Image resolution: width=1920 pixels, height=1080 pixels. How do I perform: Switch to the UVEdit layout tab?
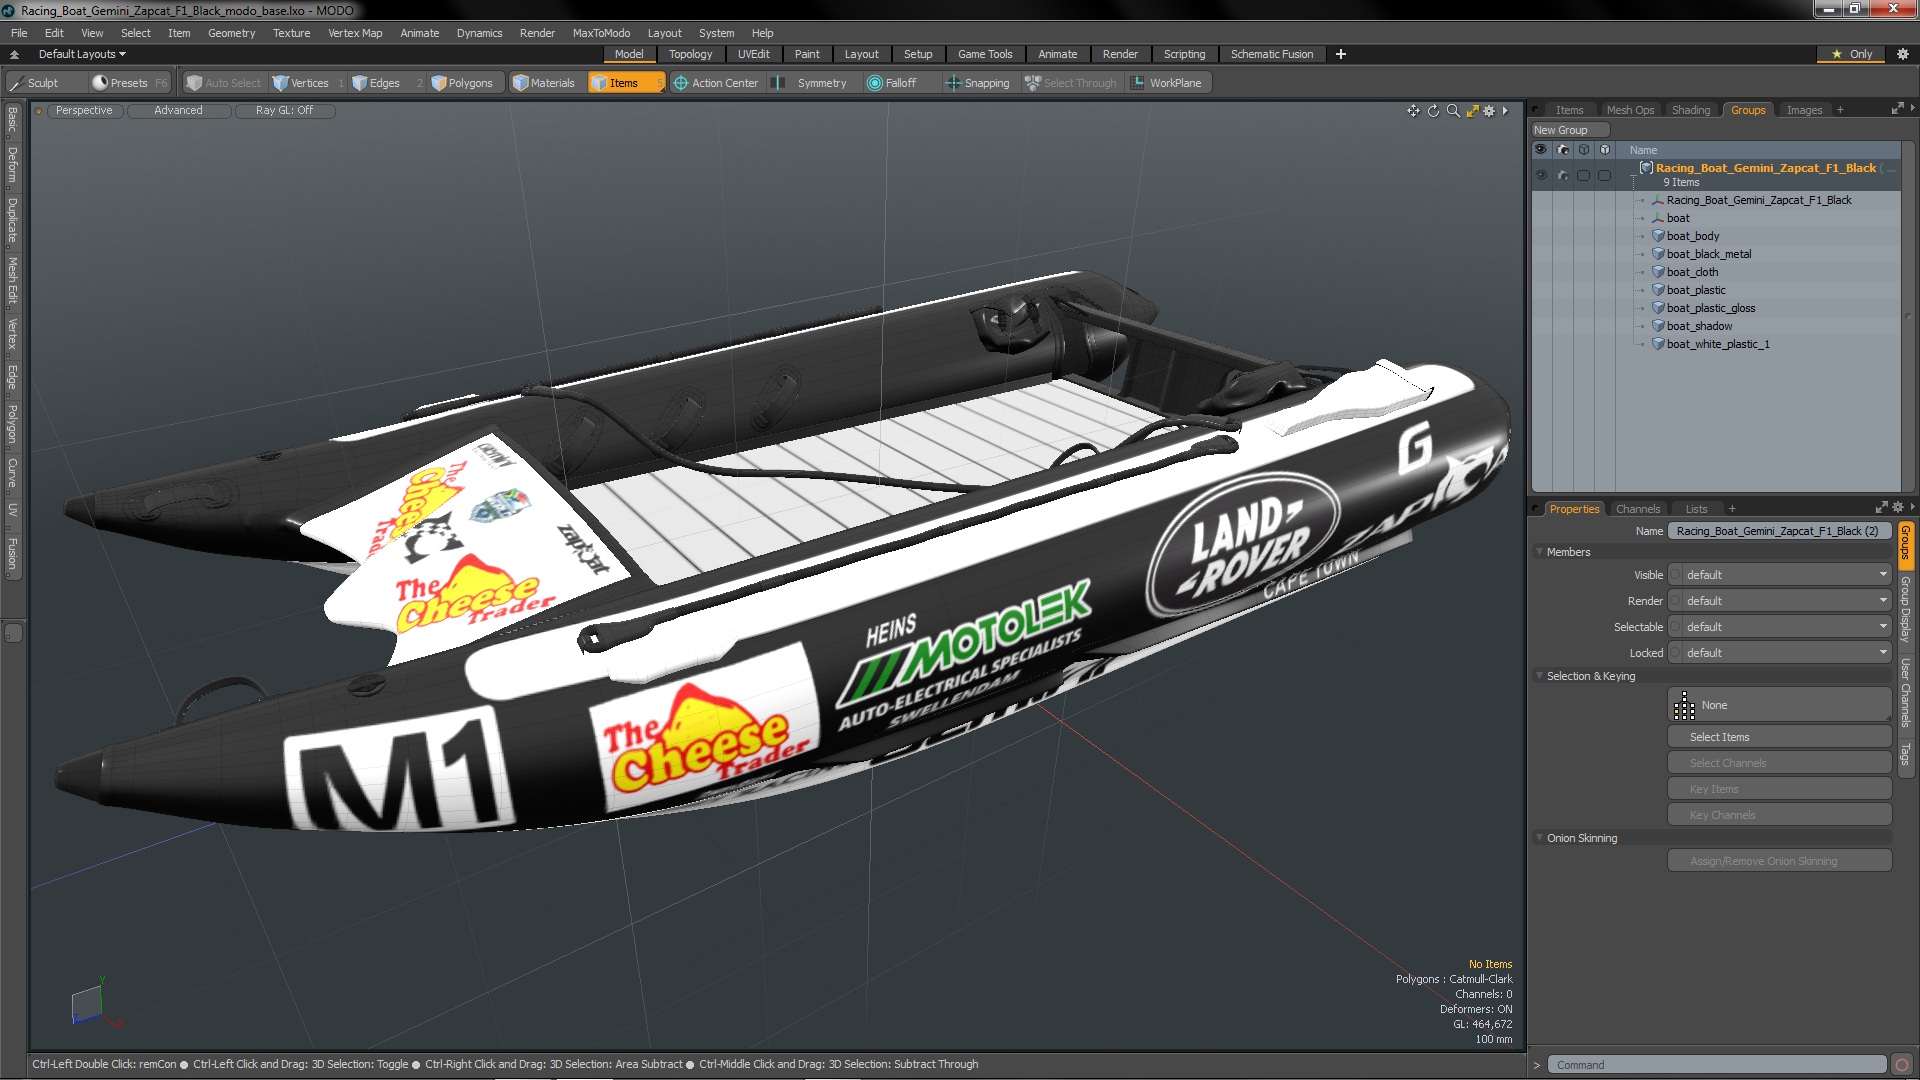pos(753,54)
